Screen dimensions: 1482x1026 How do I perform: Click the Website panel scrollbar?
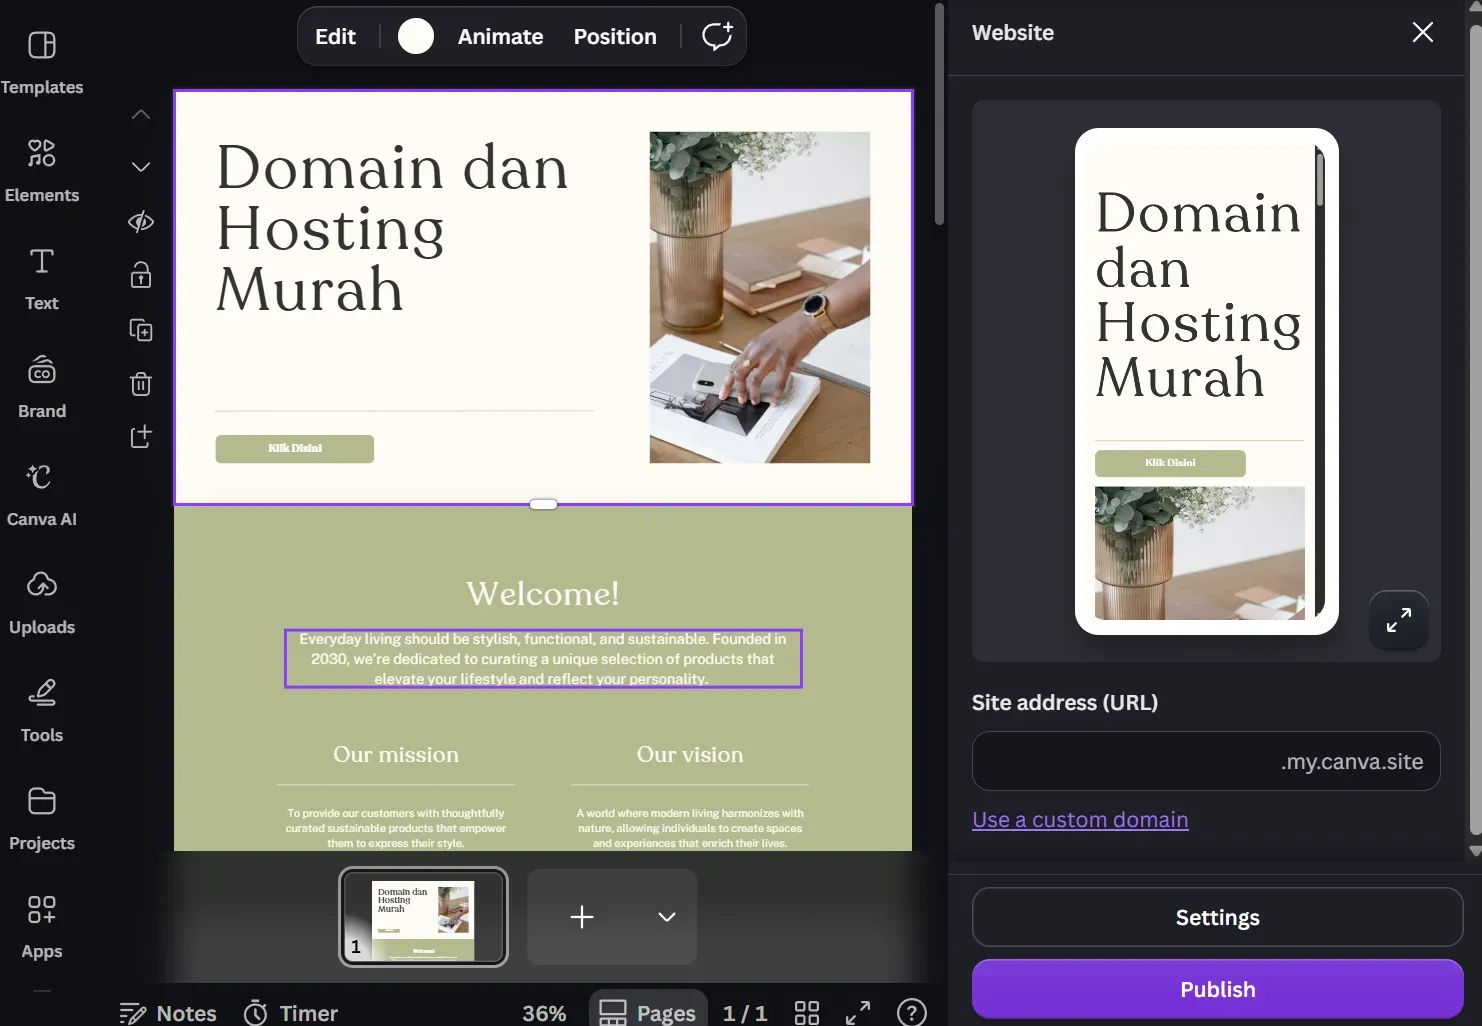pyautogui.click(x=1475, y=430)
